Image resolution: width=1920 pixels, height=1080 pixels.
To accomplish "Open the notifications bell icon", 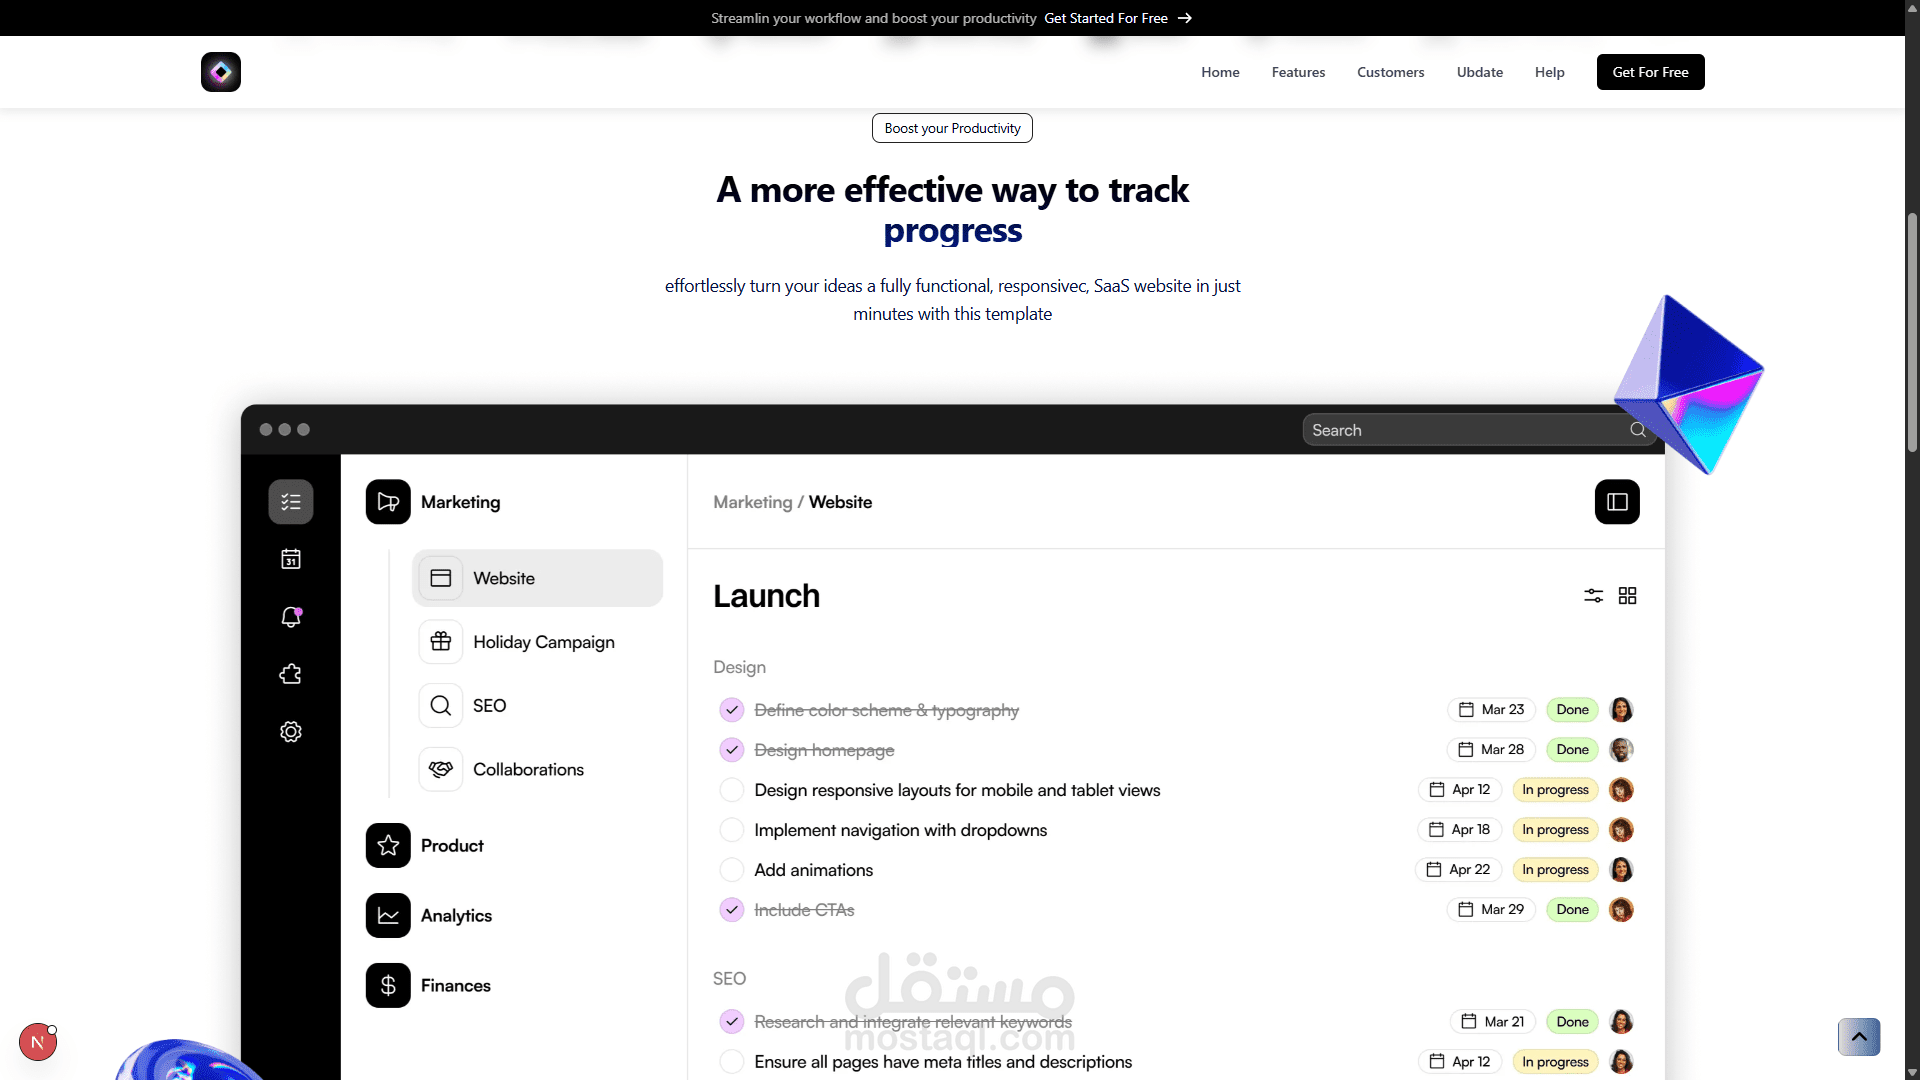I will pos(291,617).
